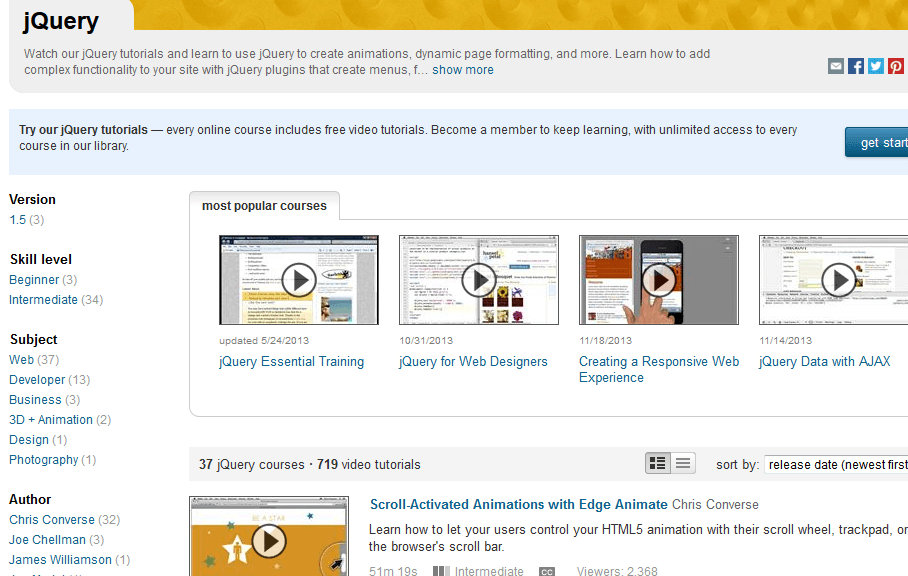Filter by version 1.5
Image resolution: width=908 pixels, height=576 pixels.
pos(17,220)
